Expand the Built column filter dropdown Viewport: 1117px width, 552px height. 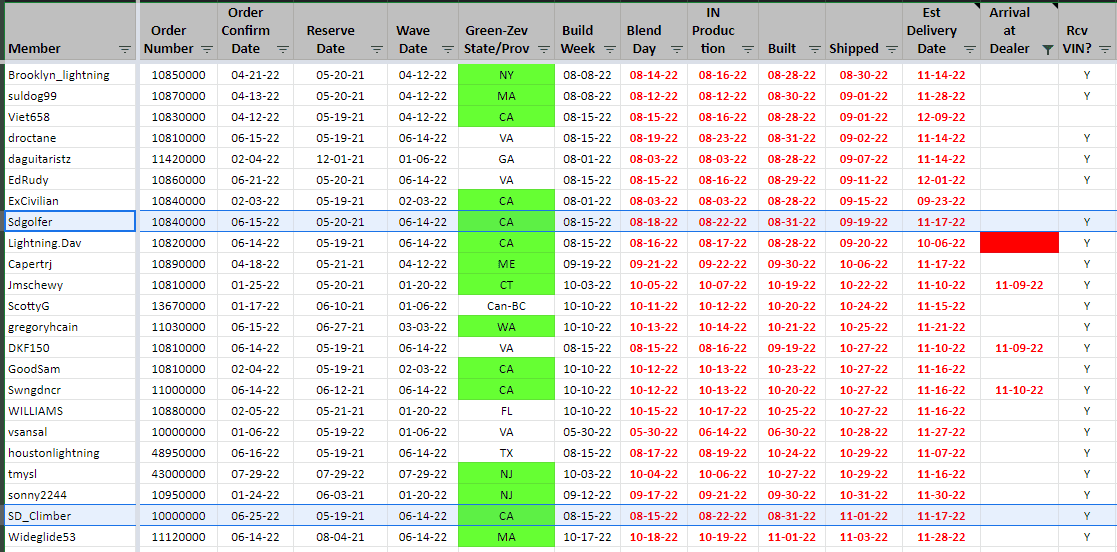point(813,49)
